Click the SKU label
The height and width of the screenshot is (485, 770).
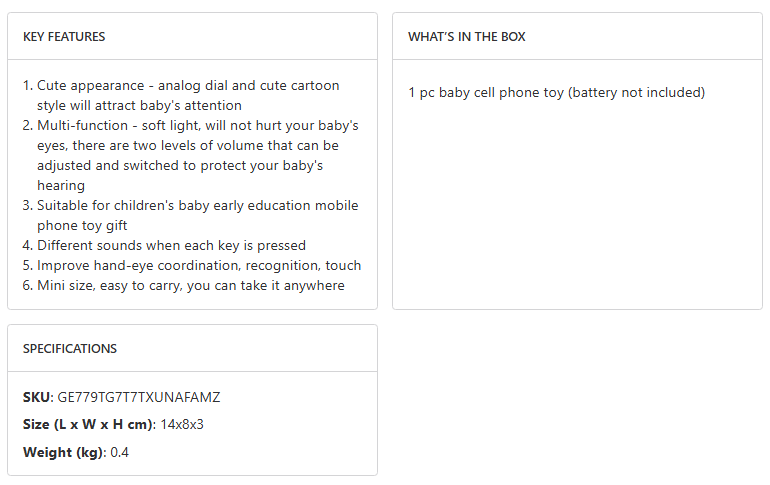click(36, 397)
